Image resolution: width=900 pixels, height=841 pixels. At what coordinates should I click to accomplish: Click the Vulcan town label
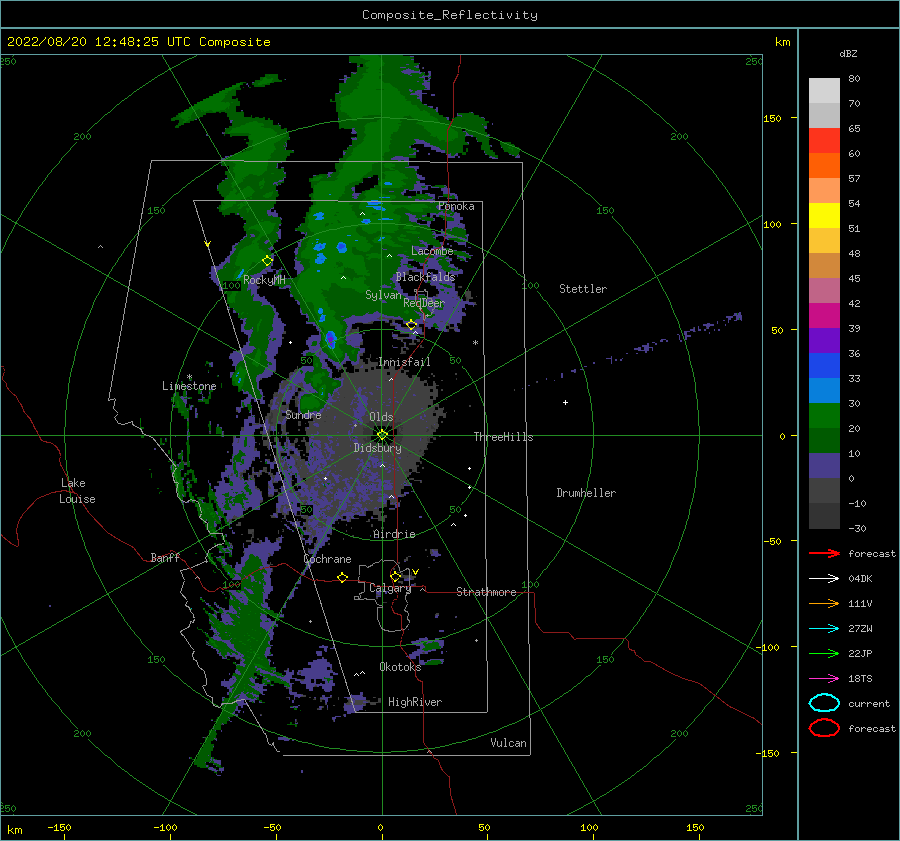point(509,743)
